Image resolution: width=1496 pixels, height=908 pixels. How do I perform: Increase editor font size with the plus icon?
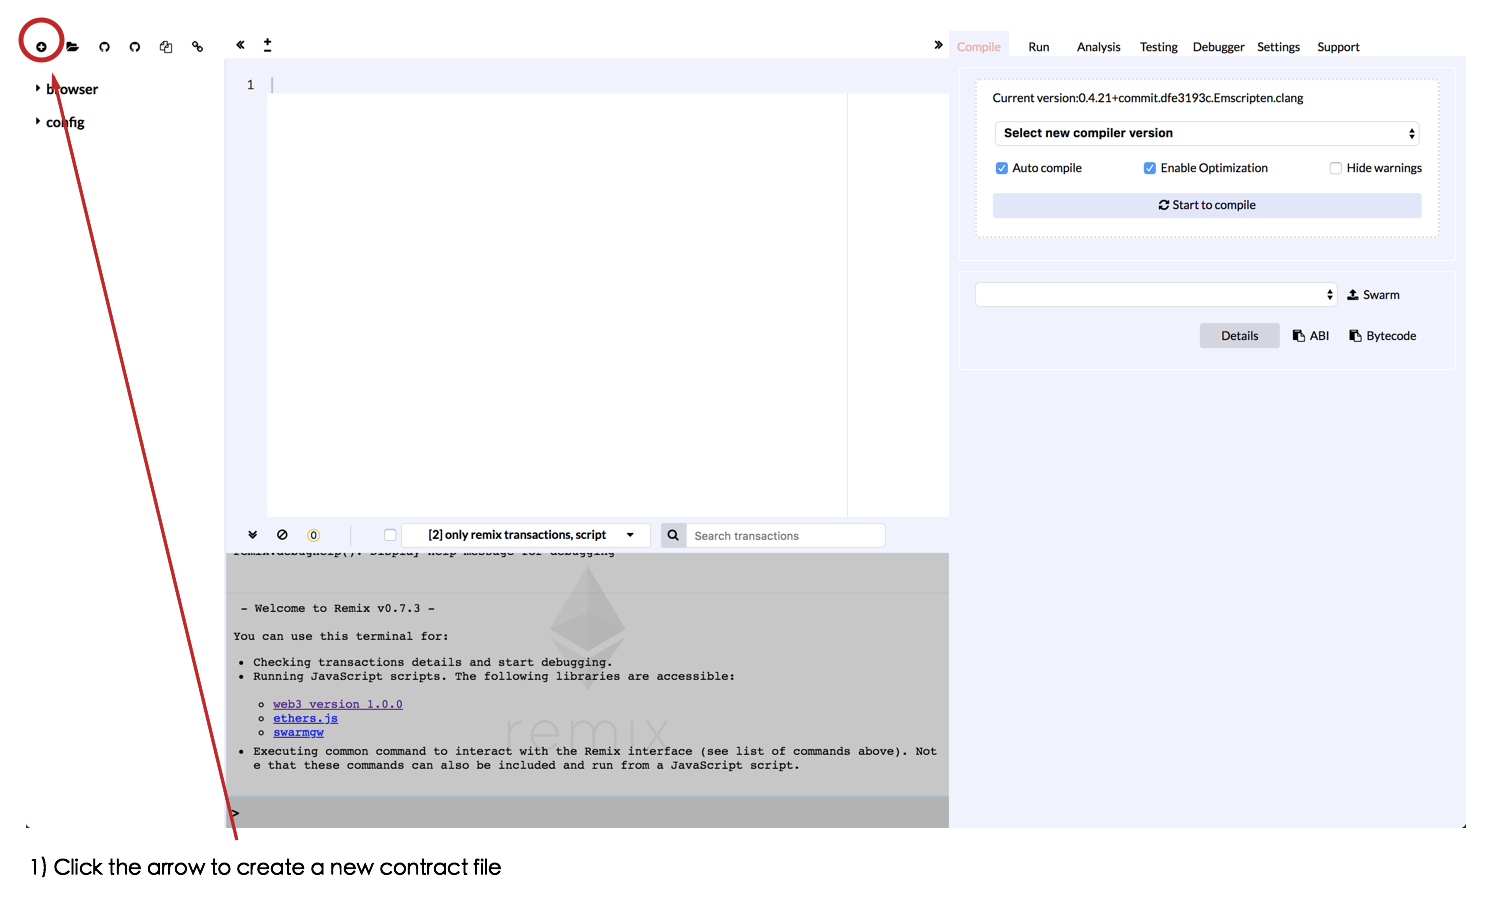pos(267,41)
